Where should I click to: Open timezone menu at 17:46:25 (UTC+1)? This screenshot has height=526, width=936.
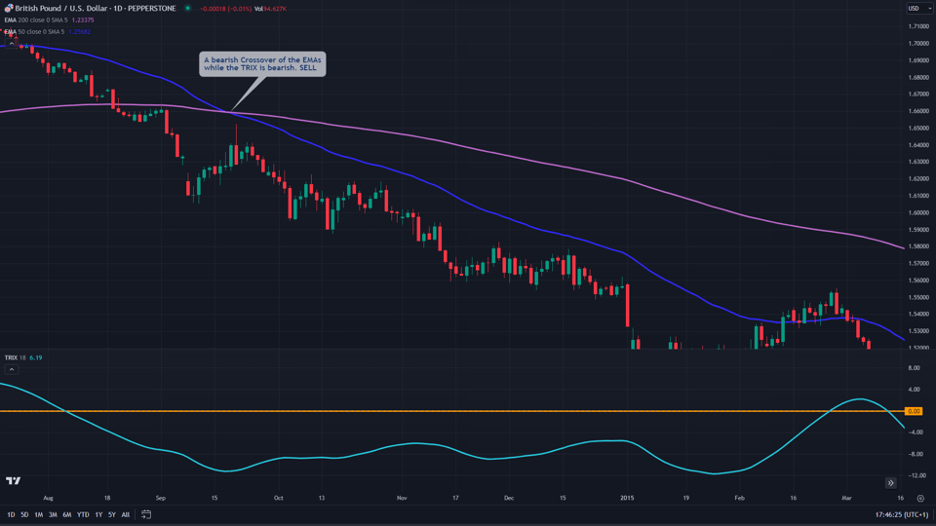(x=901, y=515)
